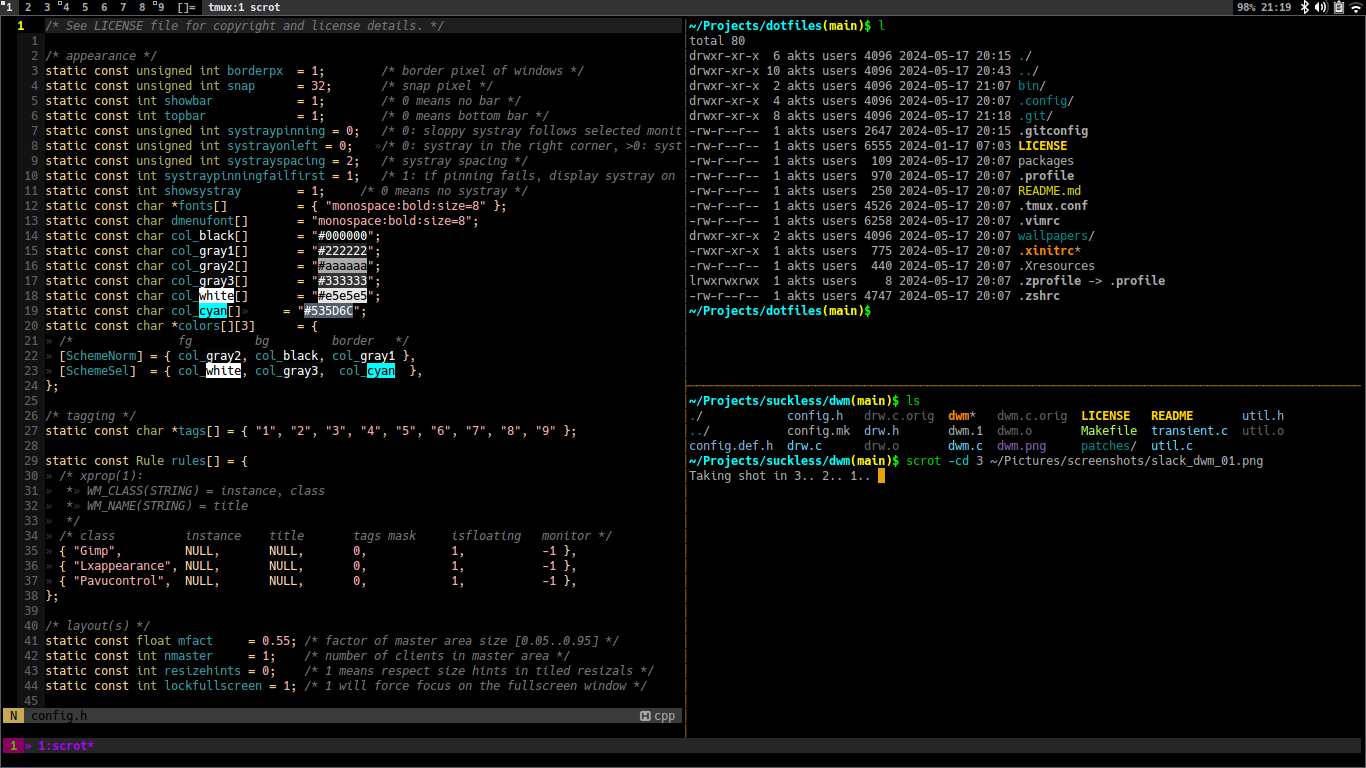
Task: Switch to dwm tag 8
Action: [x=141, y=7]
